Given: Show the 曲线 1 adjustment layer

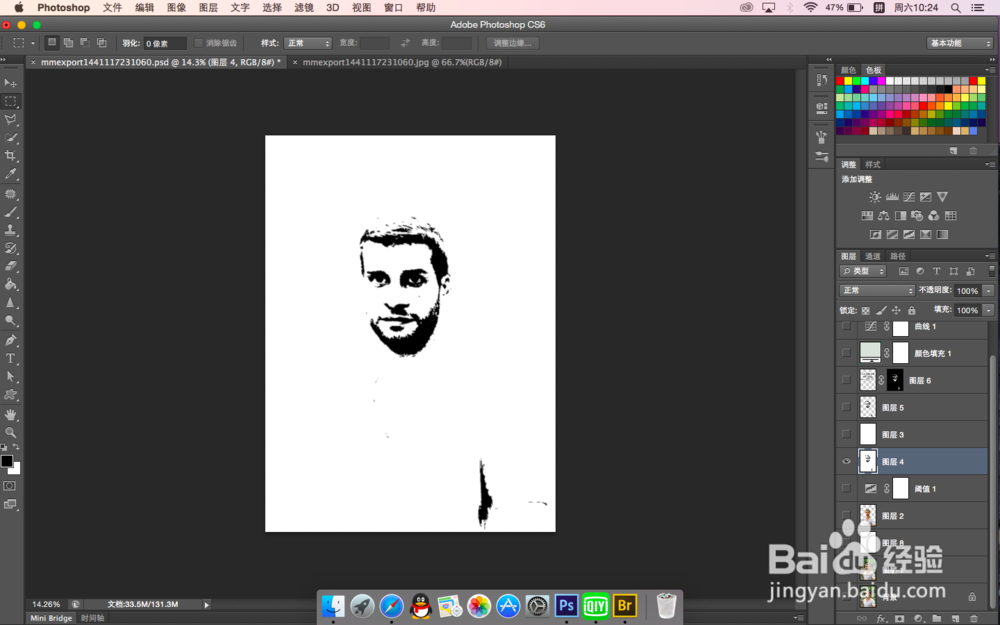Looking at the screenshot, I should click(x=846, y=326).
